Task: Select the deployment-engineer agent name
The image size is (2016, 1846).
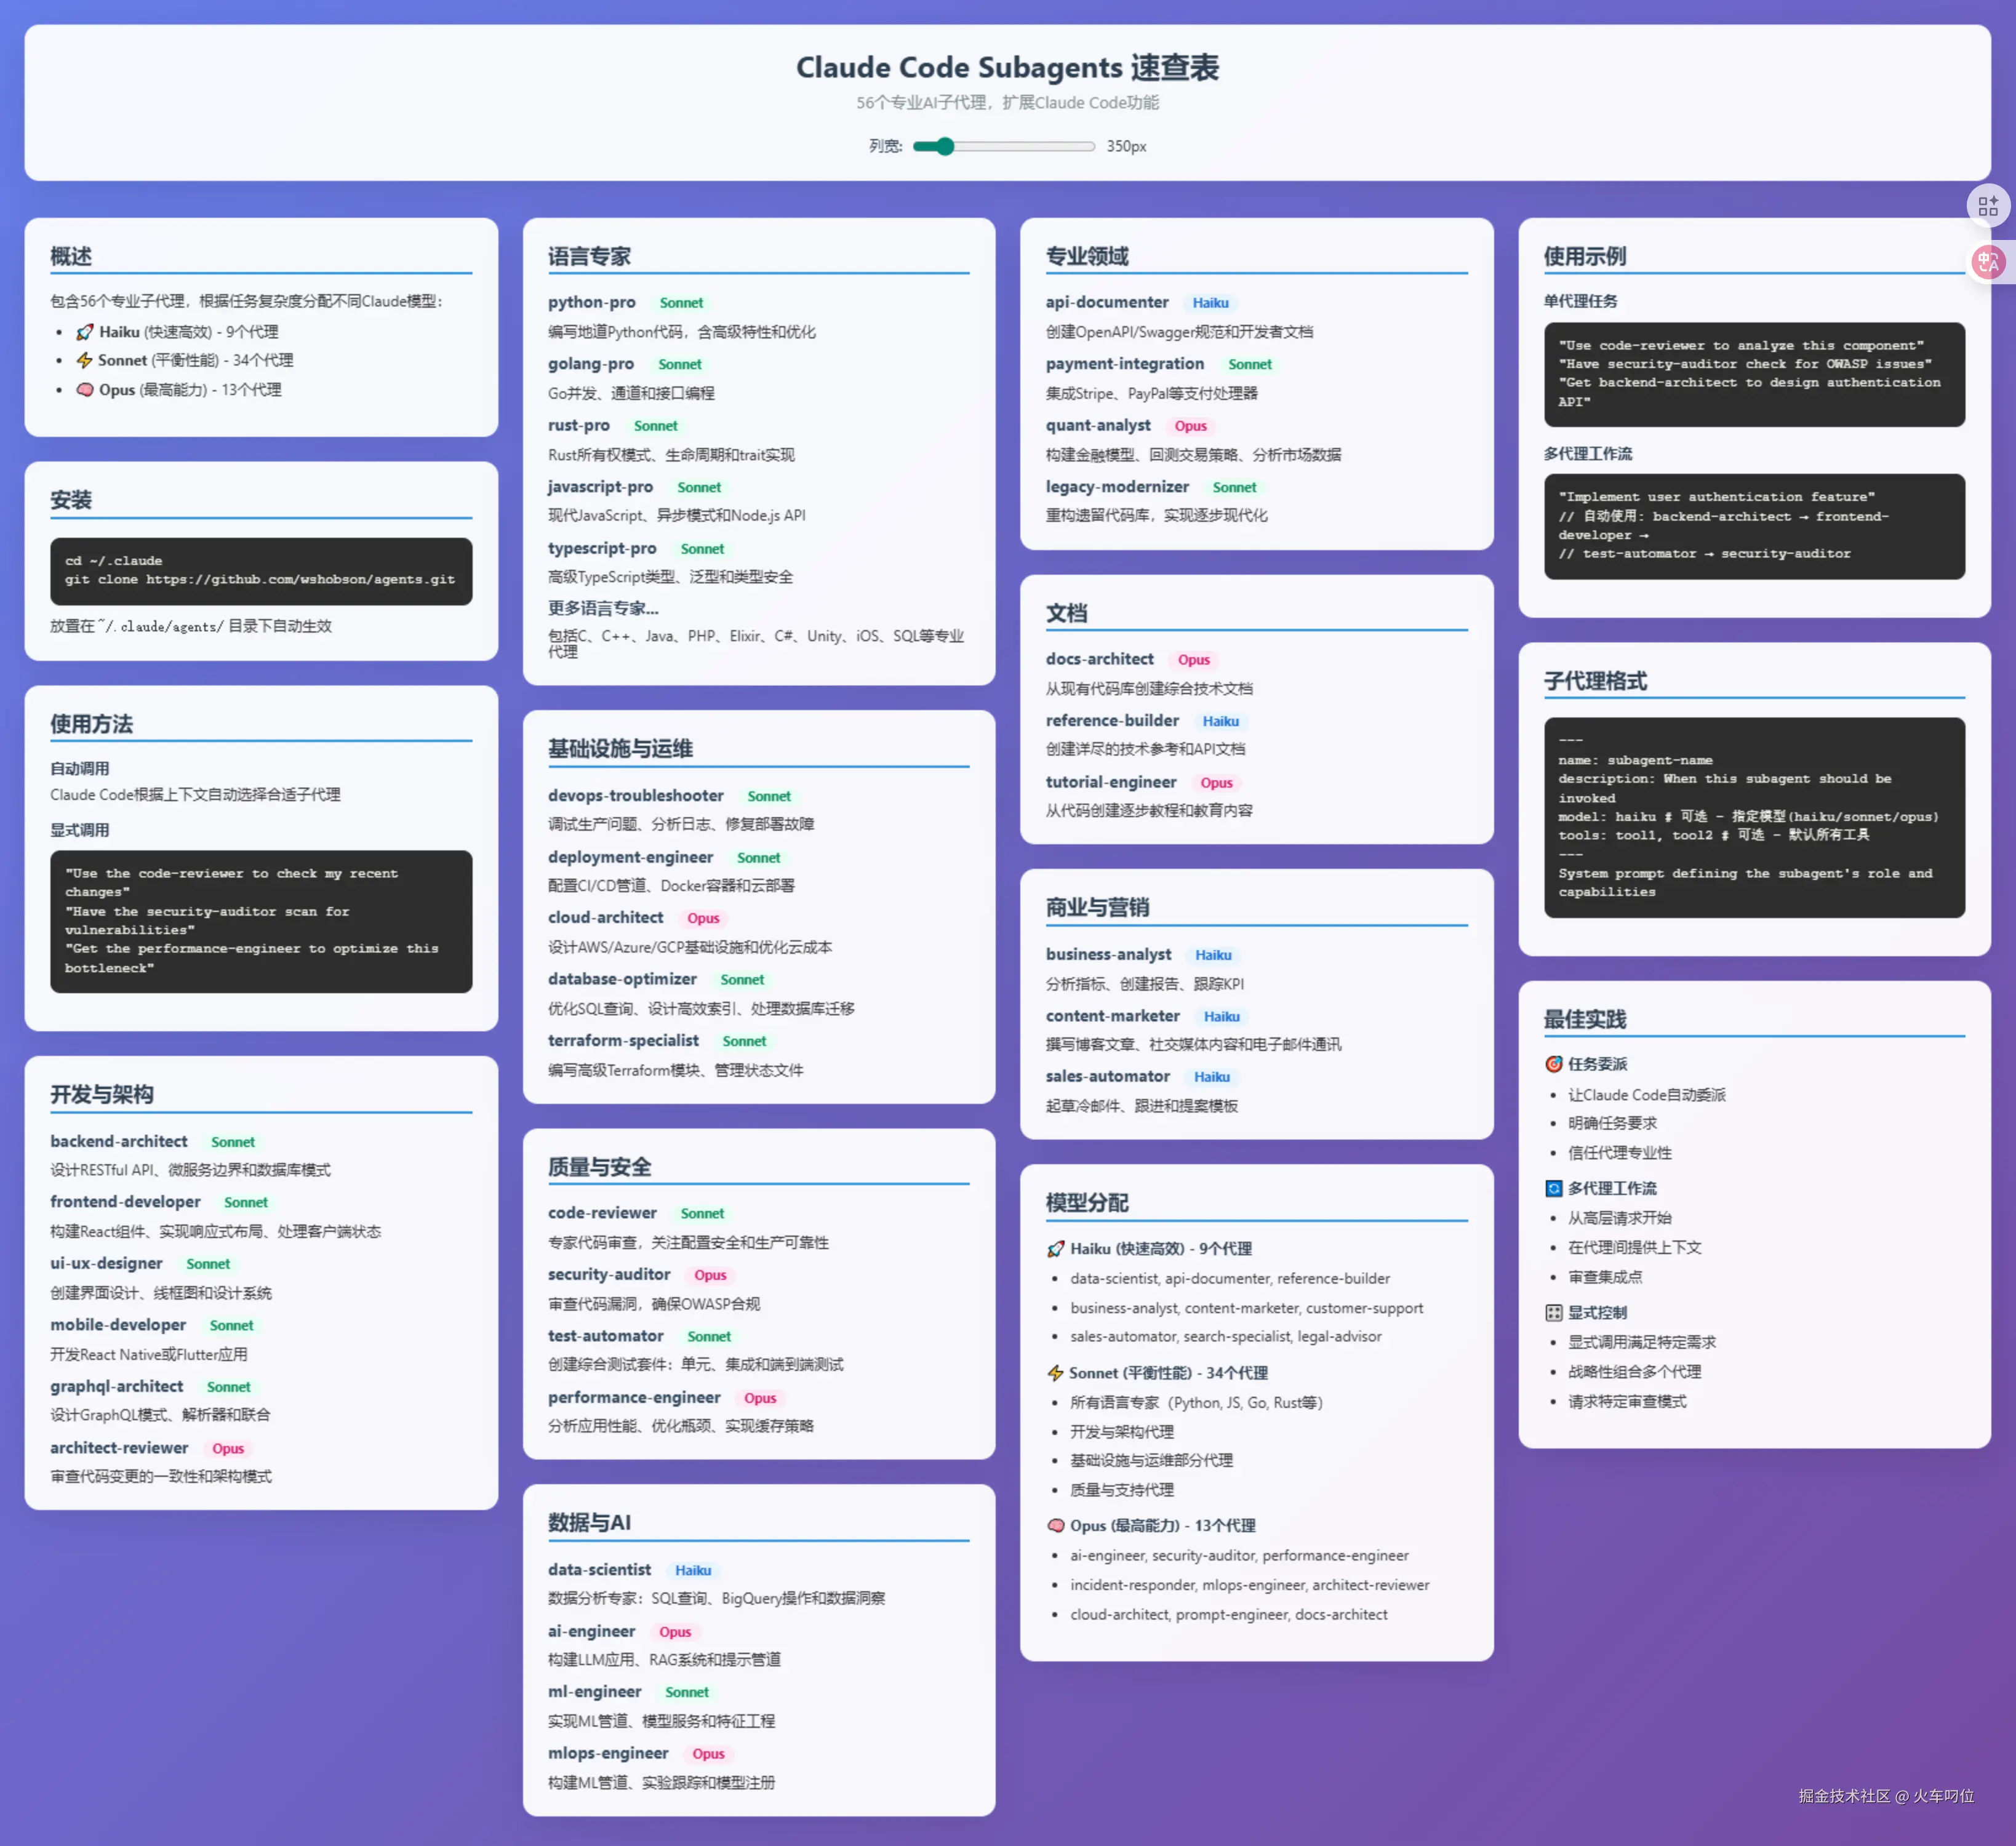Action: [631, 857]
